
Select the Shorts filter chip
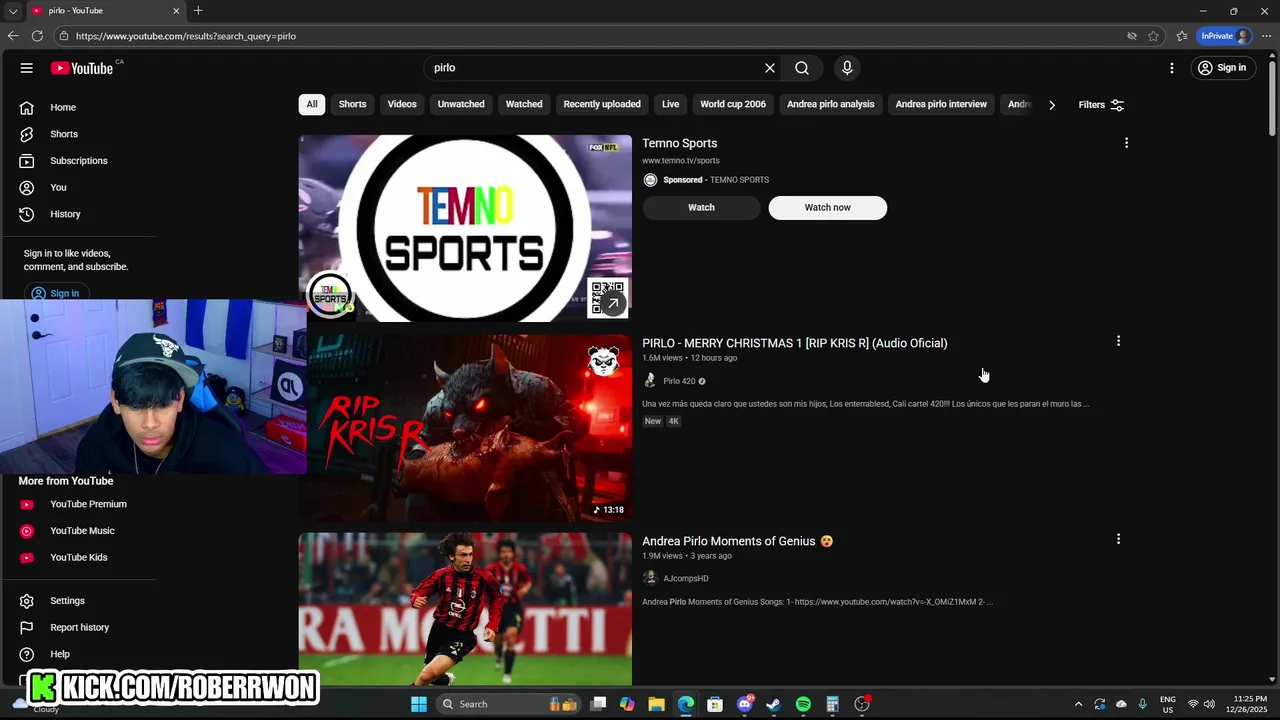pyautogui.click(x=352, y=104)
